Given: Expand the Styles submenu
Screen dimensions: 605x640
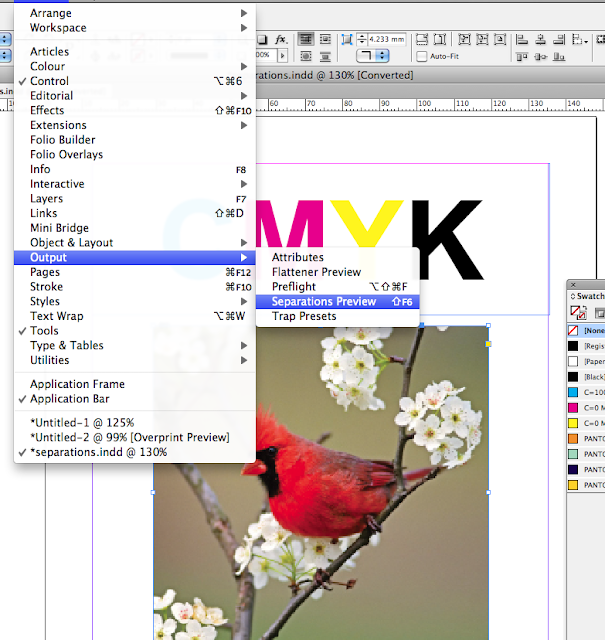Looking at the screenshot, I should point(135,301).
